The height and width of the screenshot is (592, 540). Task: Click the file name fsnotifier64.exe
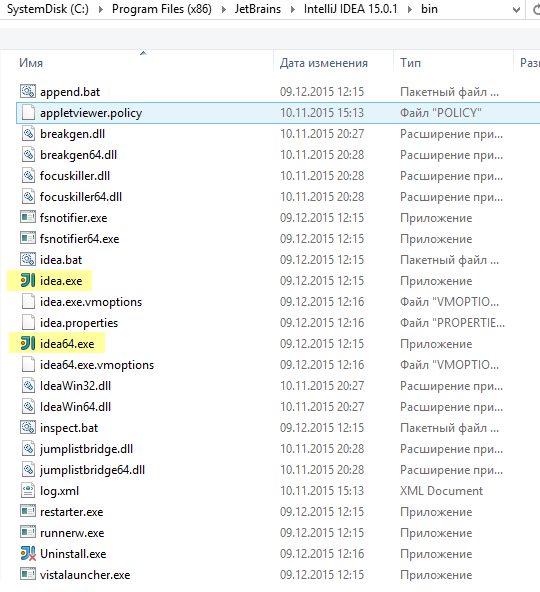point(80,239)
